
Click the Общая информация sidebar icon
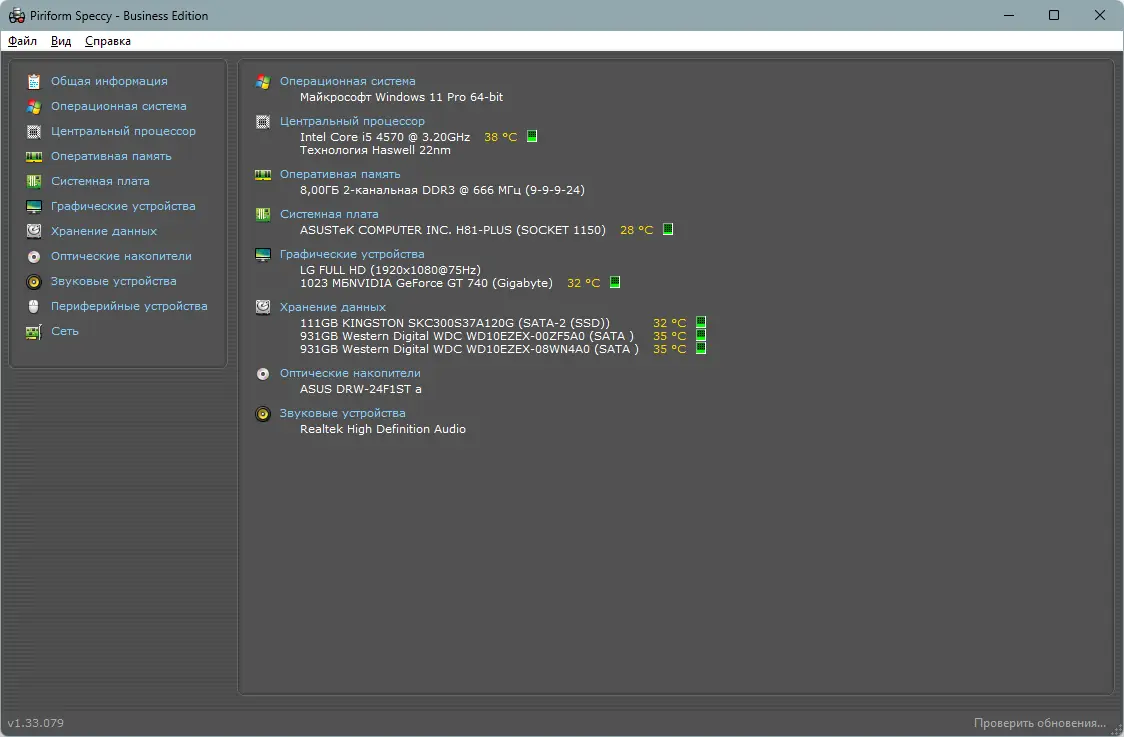click(x=34, y=81)
